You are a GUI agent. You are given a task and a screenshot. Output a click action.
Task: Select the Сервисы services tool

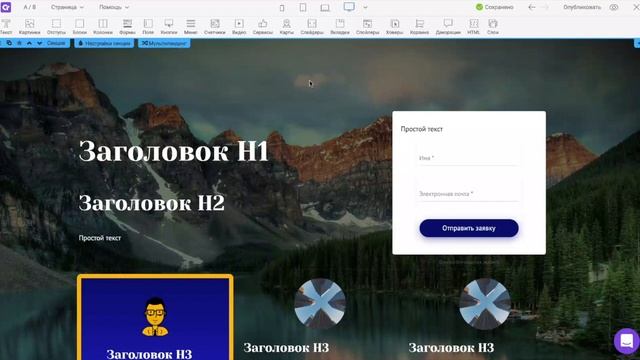pos(262,27)
